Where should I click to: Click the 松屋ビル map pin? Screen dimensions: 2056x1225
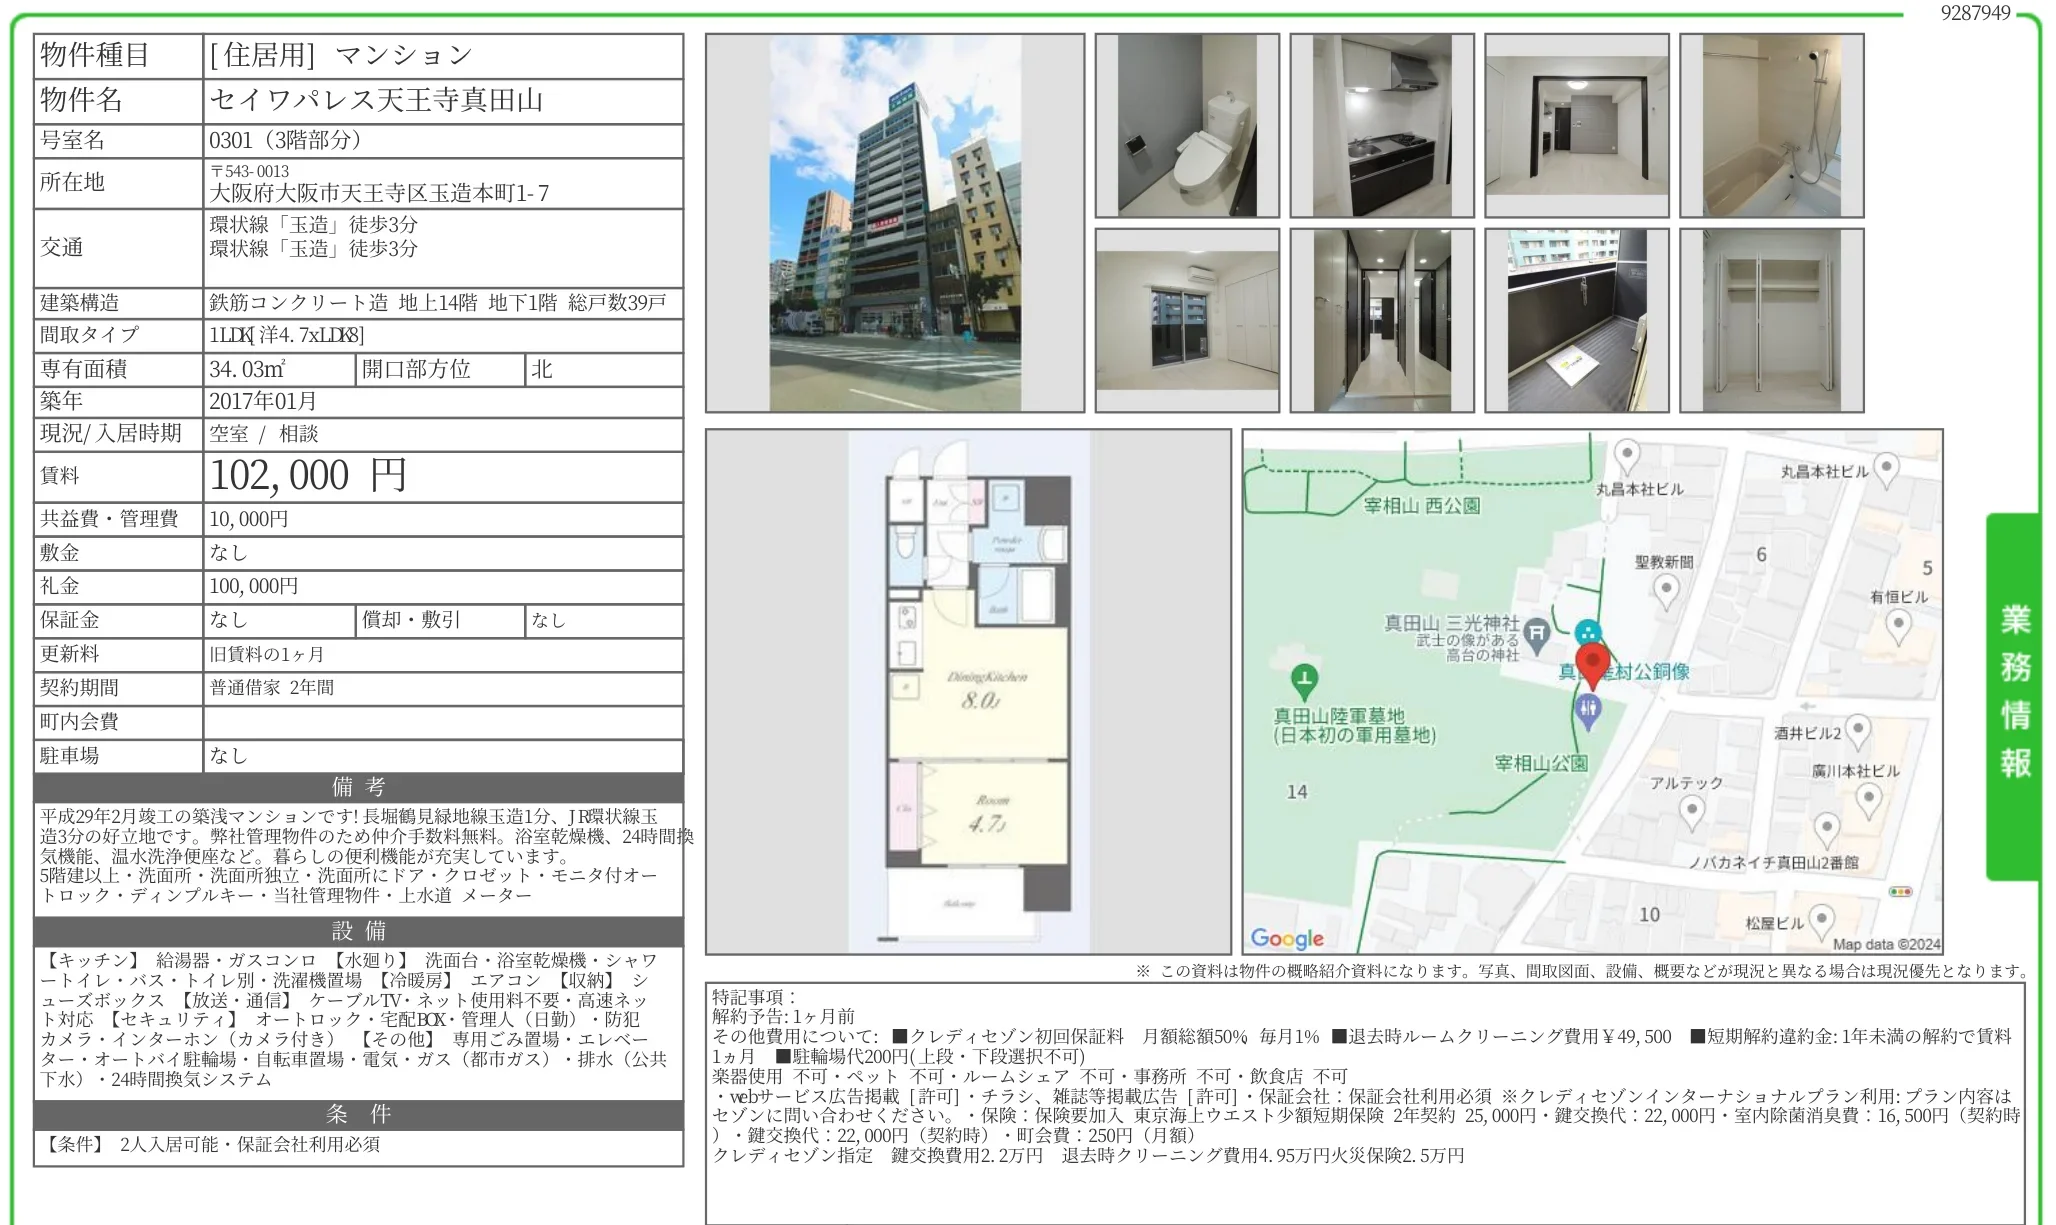pyautogui.click(x=1822, y=919)
